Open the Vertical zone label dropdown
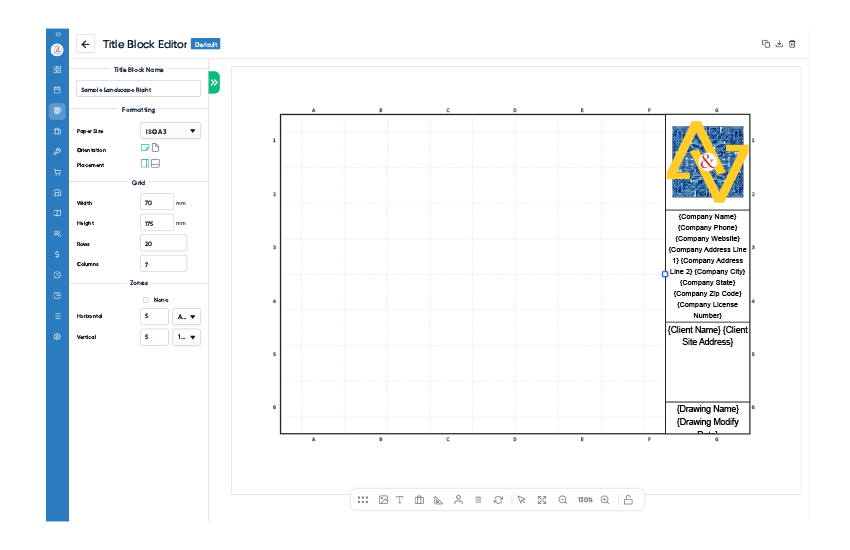This screenshot has height=550, width=850. pos(186,337)
